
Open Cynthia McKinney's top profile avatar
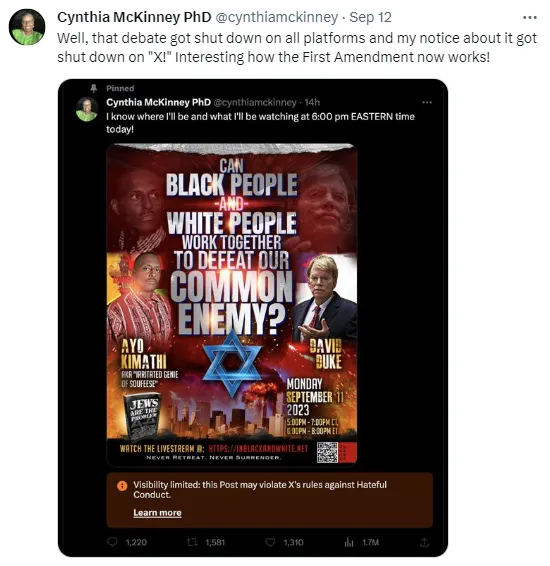click(27, 27)
